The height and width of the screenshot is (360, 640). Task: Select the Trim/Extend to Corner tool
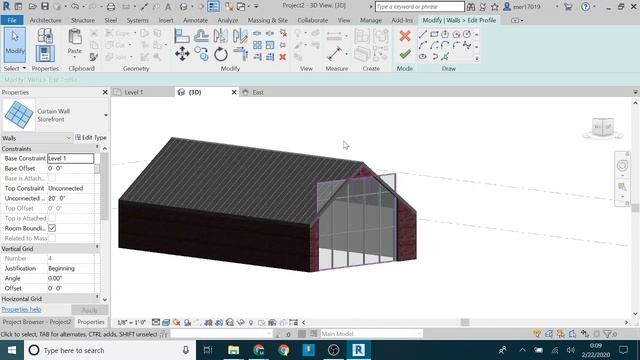coord(240,54)
